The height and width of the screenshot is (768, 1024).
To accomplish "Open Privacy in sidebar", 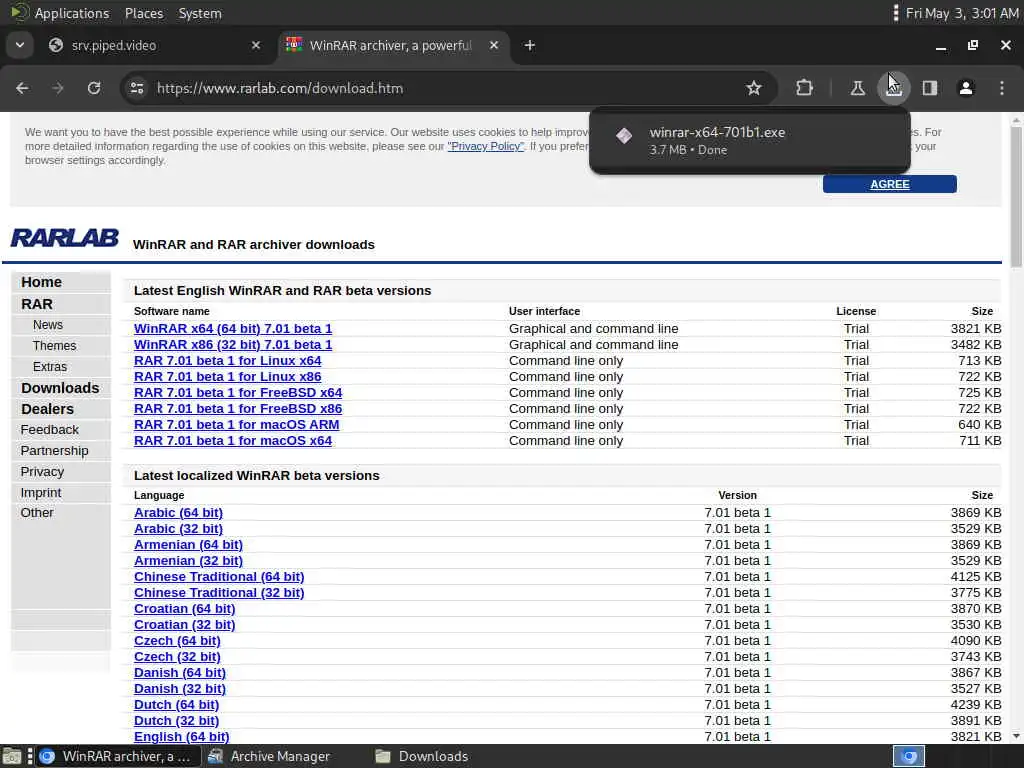I will (42, 472).
